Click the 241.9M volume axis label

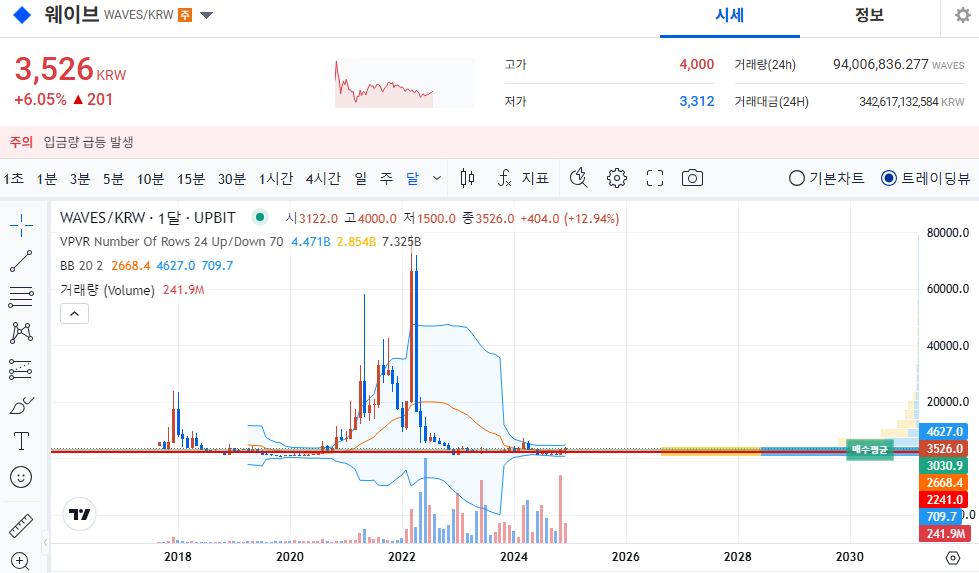tap(944, 534)
